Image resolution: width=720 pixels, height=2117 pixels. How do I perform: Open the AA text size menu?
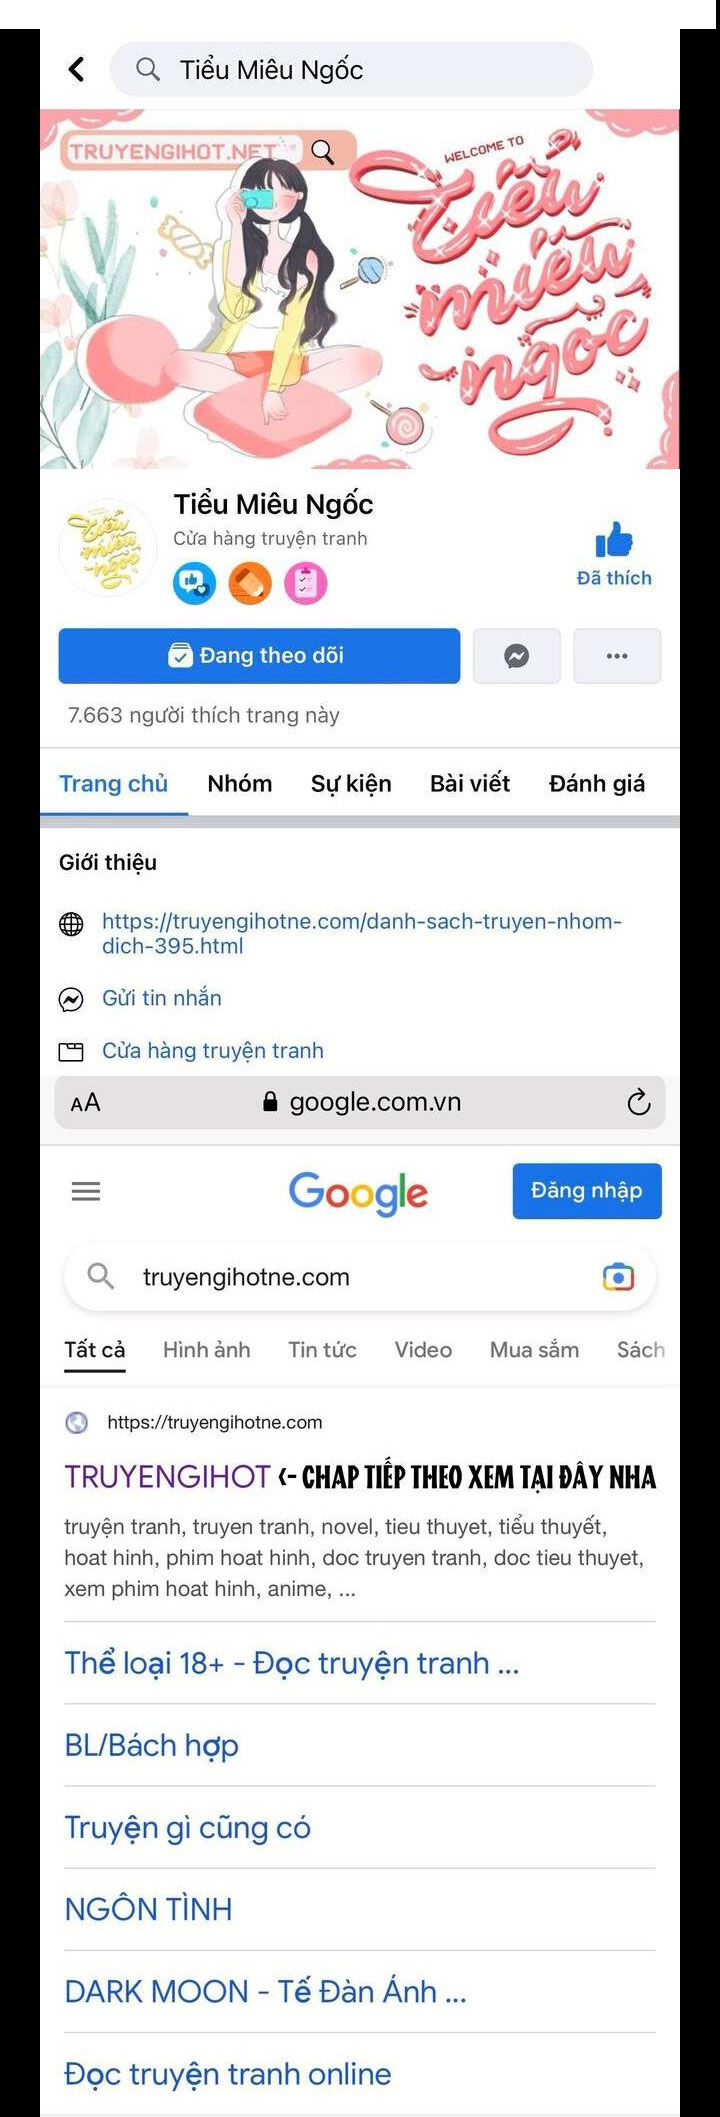85,1103
